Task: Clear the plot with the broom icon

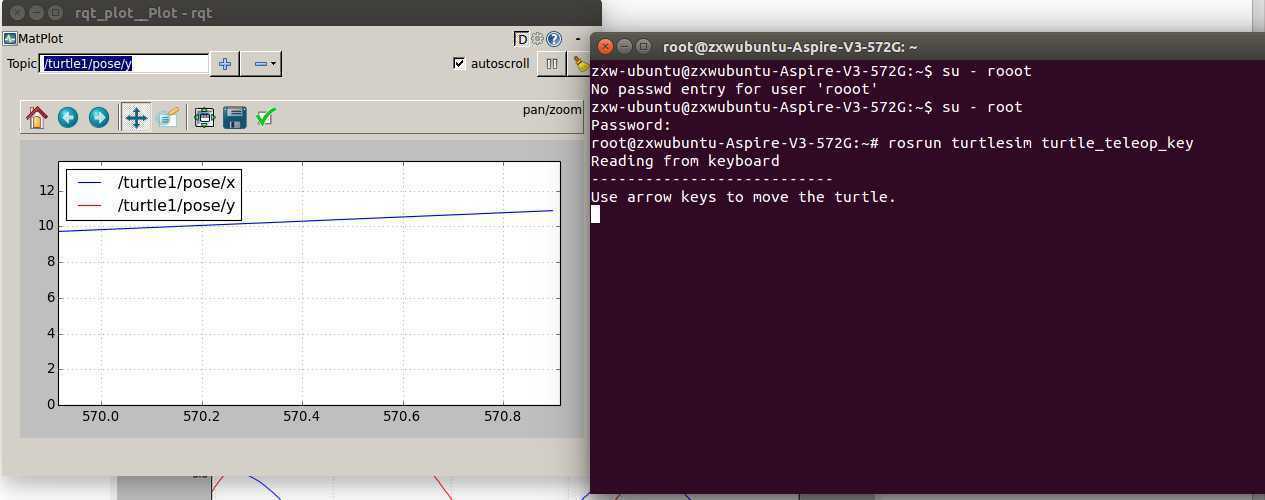Action: [x=581, y=64]
